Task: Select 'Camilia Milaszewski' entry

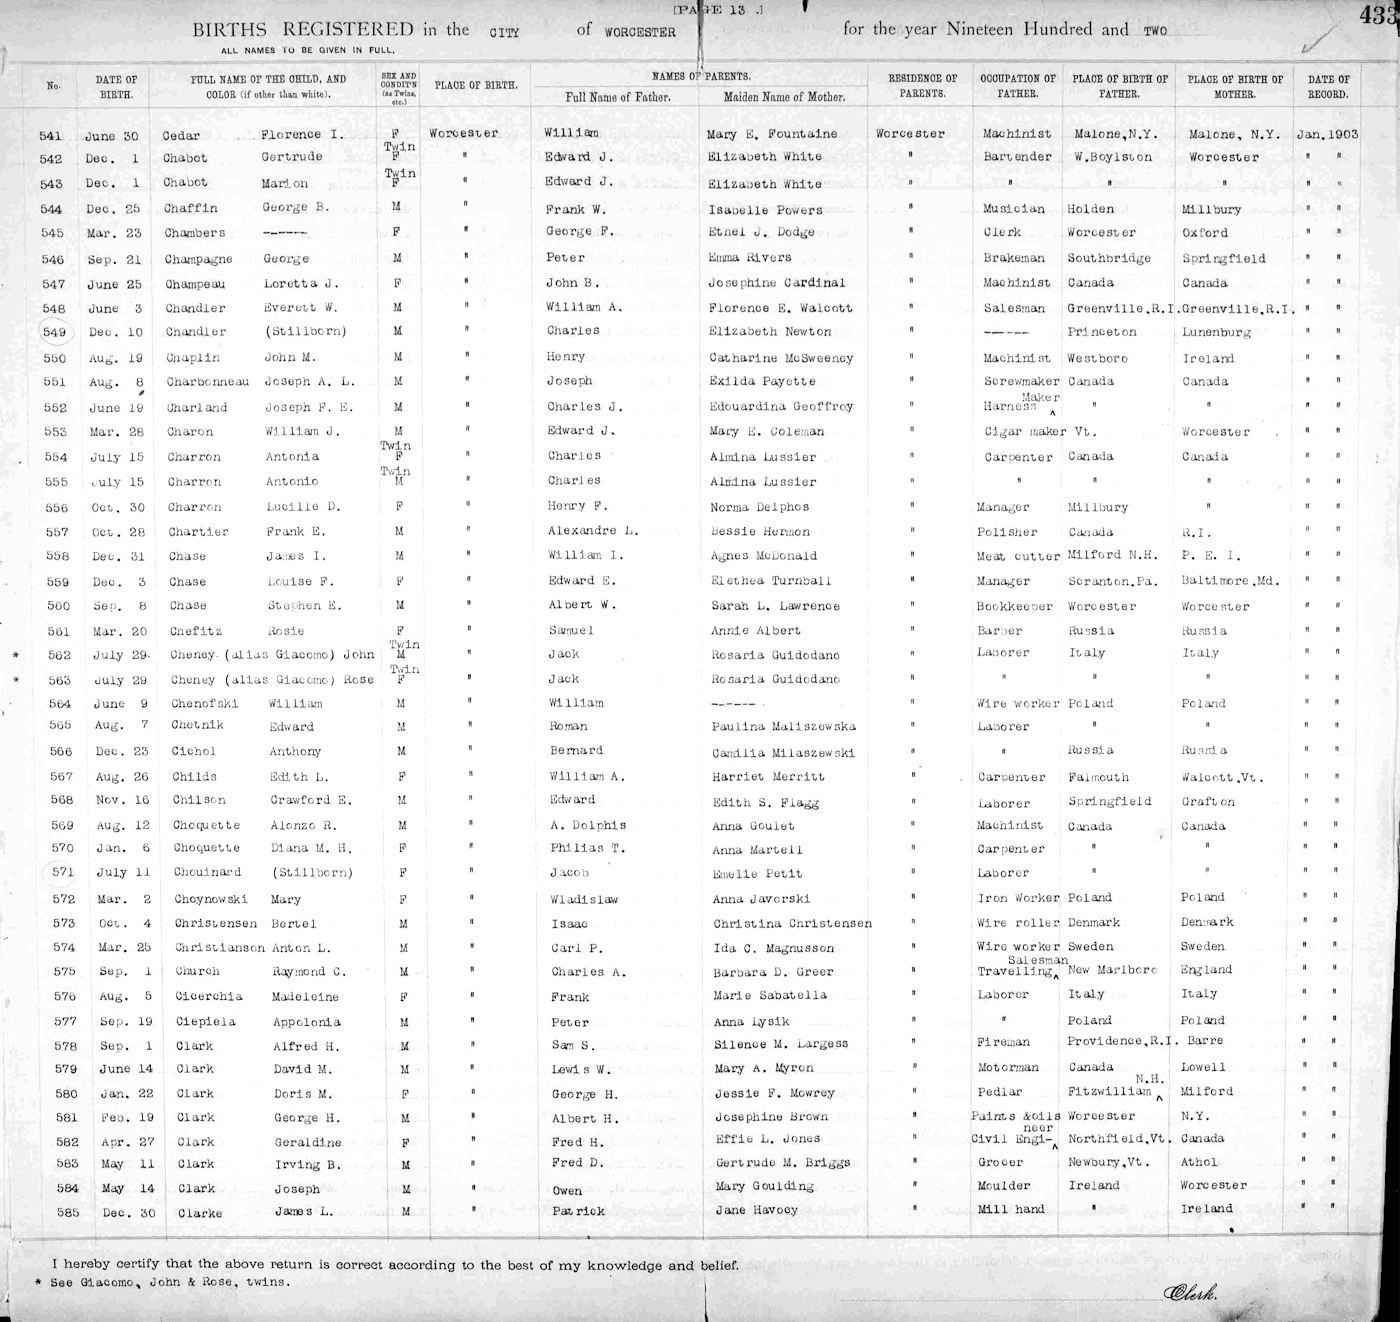Action: [x=785, y=753]
